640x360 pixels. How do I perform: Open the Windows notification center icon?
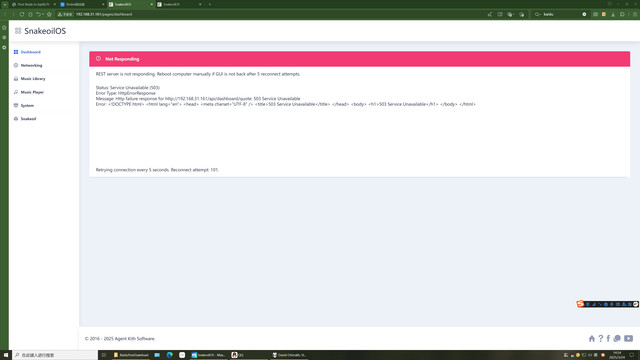631,355
